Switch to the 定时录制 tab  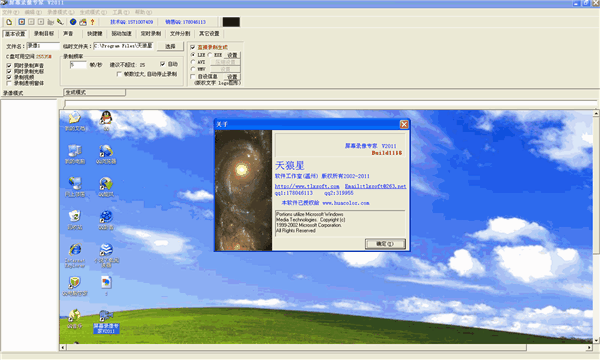pyautogui.click(x=151, y=34)
